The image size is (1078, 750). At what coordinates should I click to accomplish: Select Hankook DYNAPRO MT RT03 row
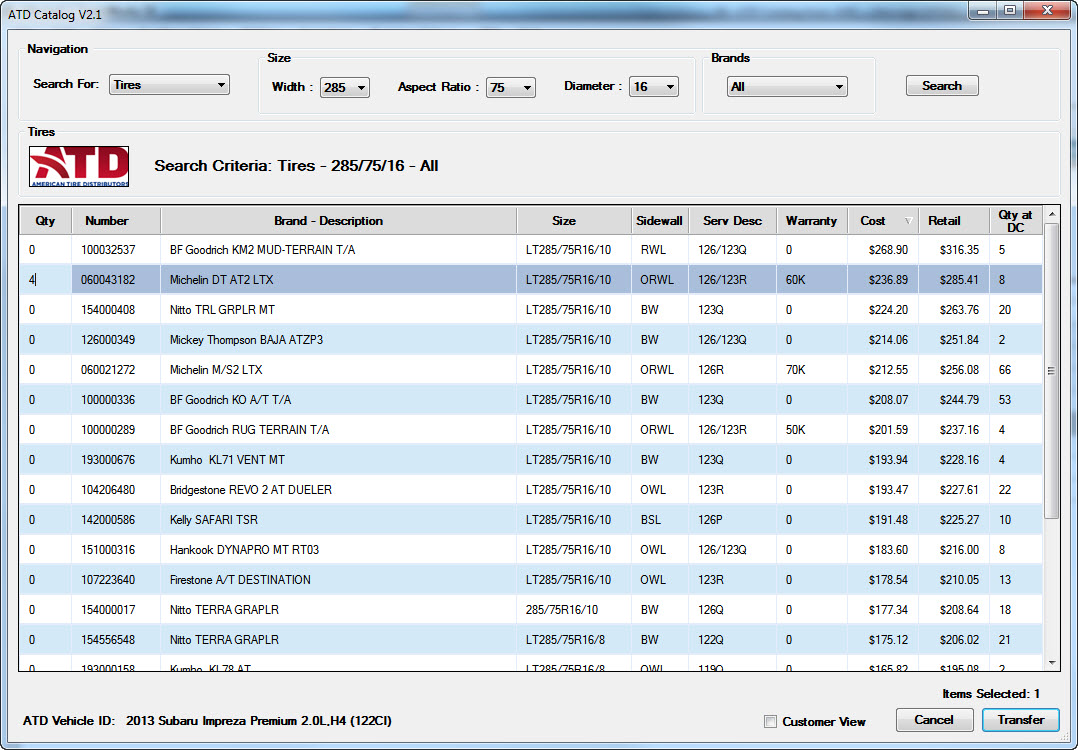[x=531, y=550]
